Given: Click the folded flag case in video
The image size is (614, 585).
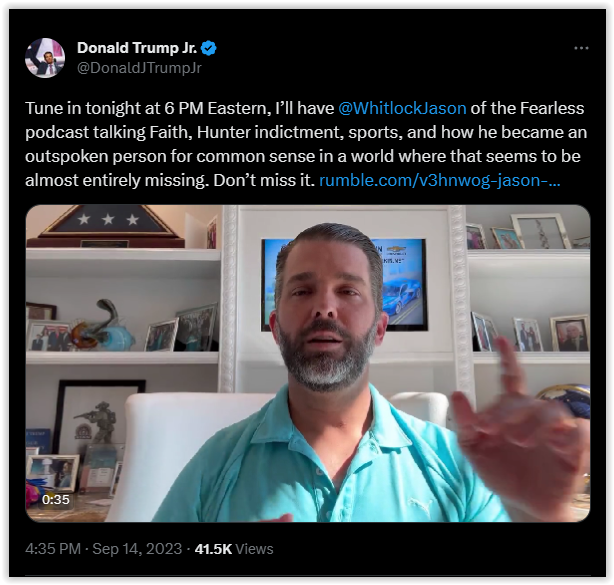Looking at the screenshot, I should (105, 227).
